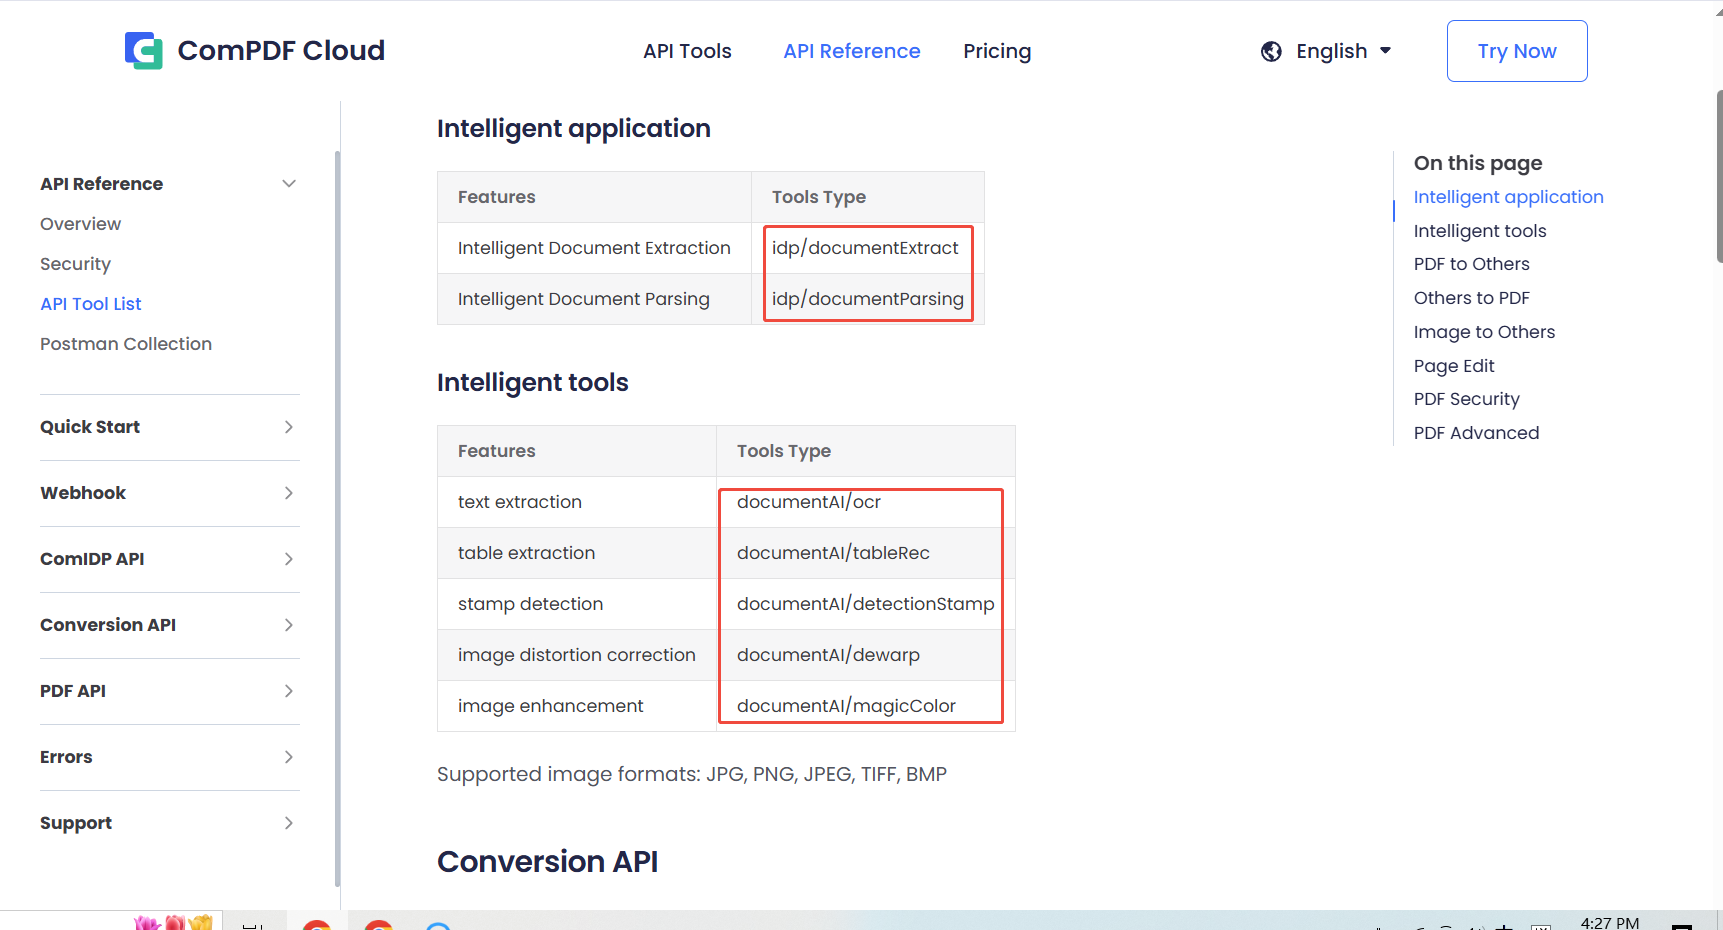Image resolution: width=1723 pixels, height=930 pixels.
Task: Expand the Conversion API sidebar section
Action: pyautogui.click(x=289, y=625)
